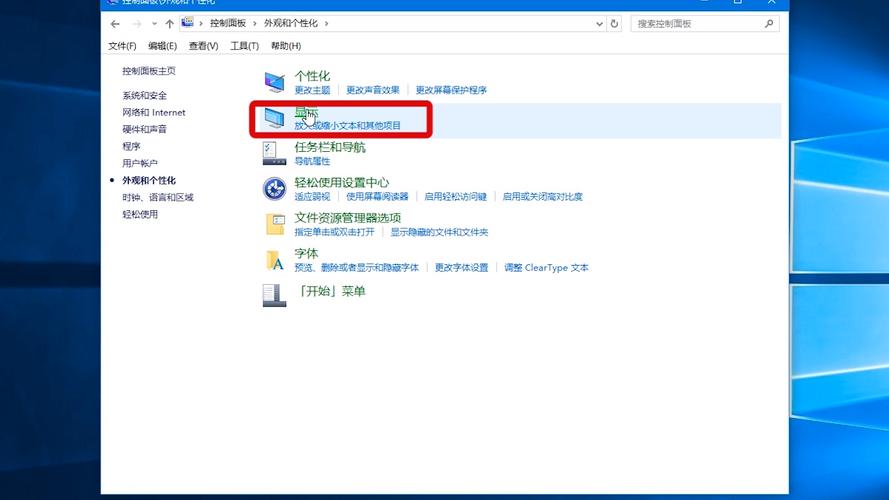The width and height of the screenshot is (889, 500).
Task: Click the 个性化 monitor icon
Action: coord(274,82)
